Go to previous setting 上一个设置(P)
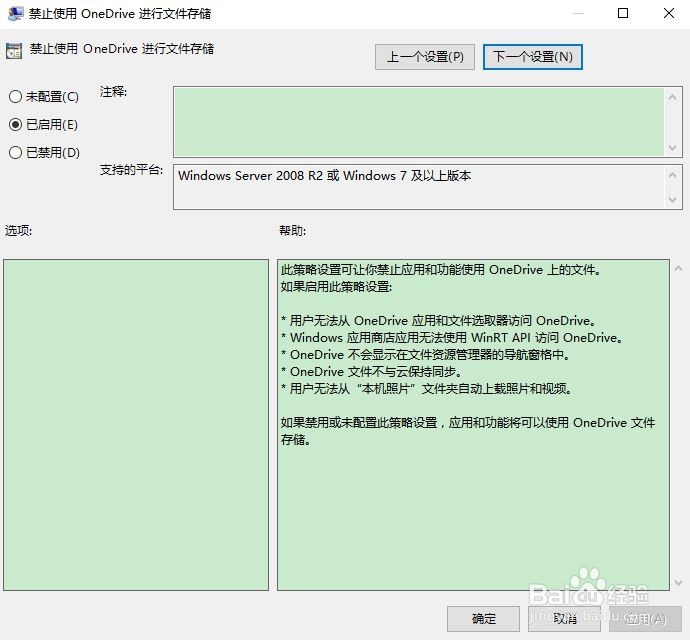The height and width of the screenshot is (640, 690). tap(425, 57)
